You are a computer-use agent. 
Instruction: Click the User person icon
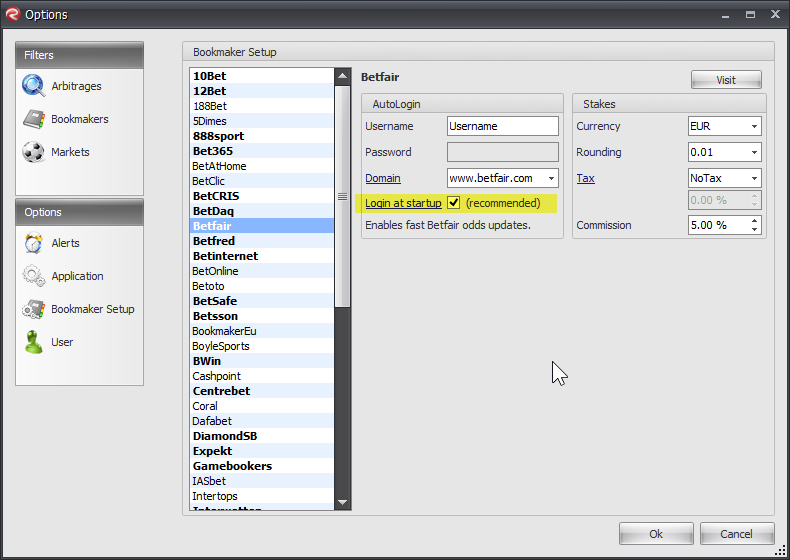[34, 342]
